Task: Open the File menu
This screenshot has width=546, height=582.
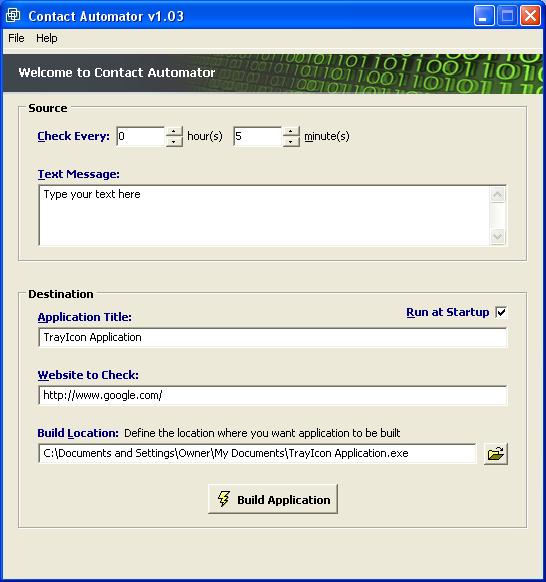Action: (x=16, y=38)
